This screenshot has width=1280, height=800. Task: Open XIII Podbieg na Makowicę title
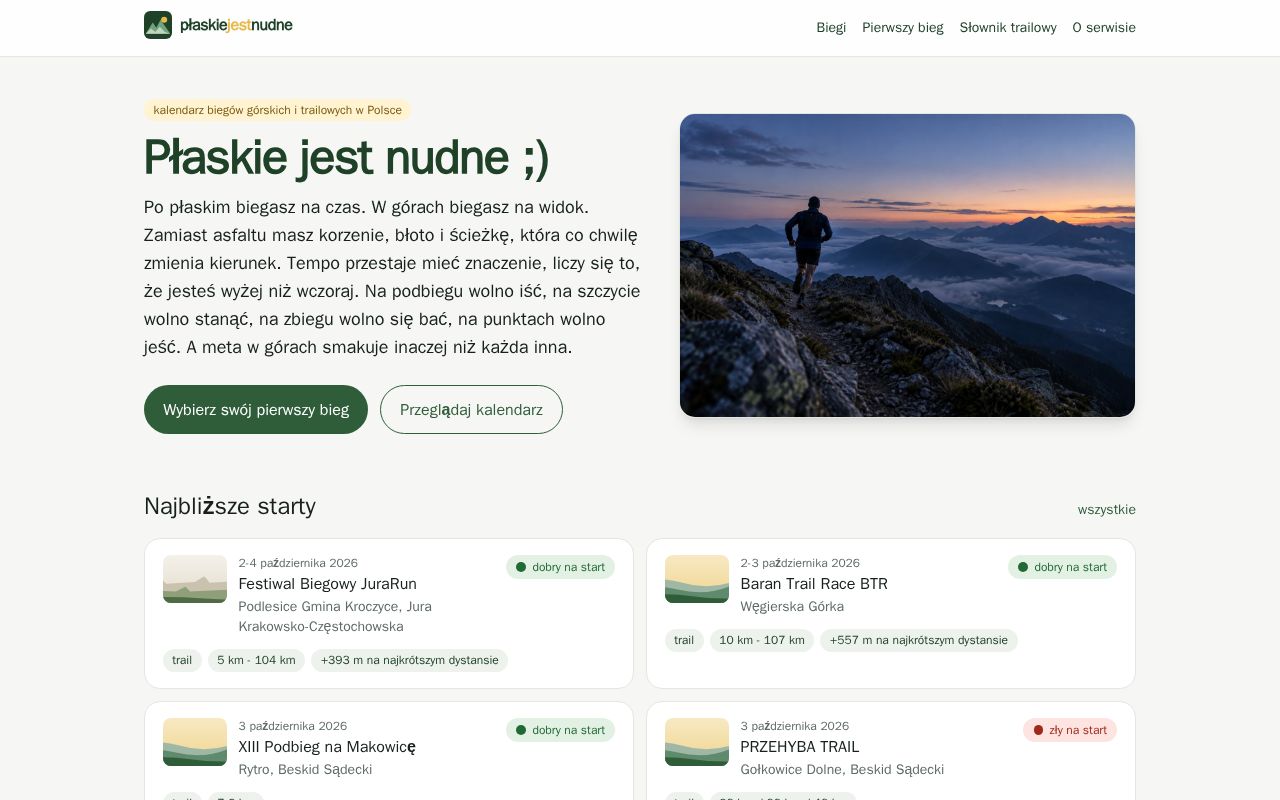(327, 747)
